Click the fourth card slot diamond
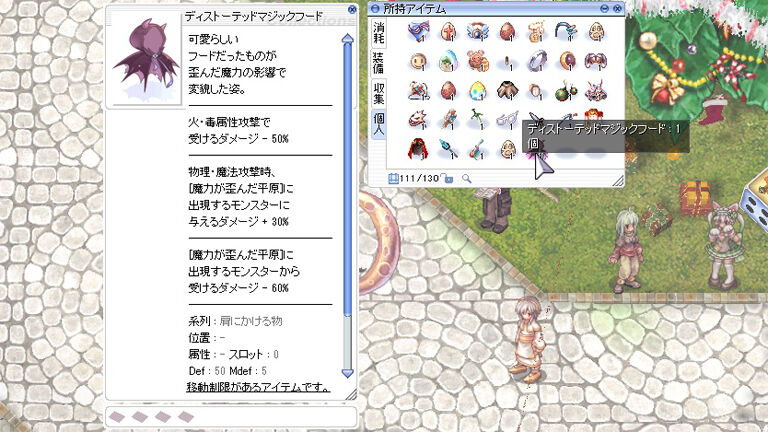768x432 pixels. 186,417
